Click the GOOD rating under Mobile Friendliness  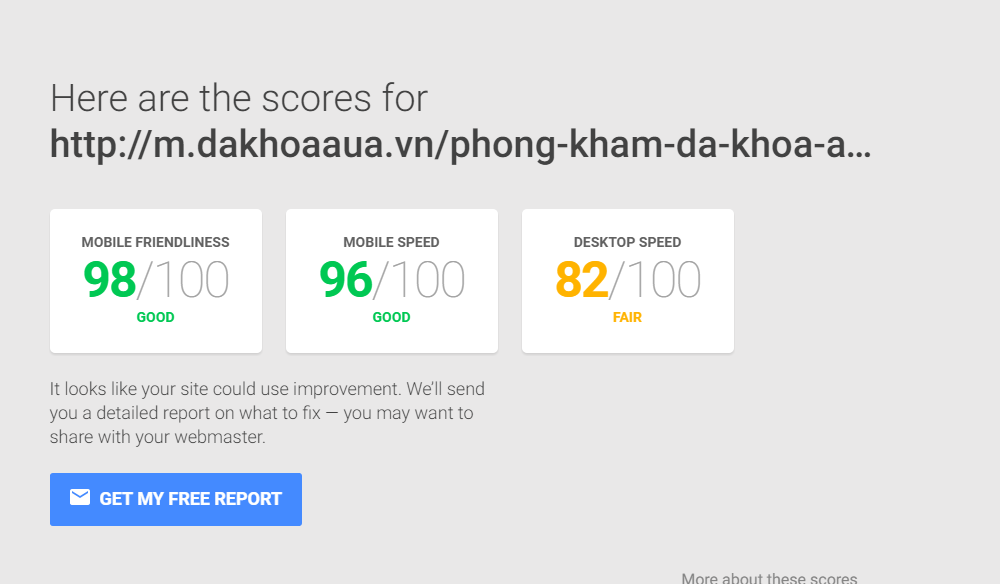[156, 317]
